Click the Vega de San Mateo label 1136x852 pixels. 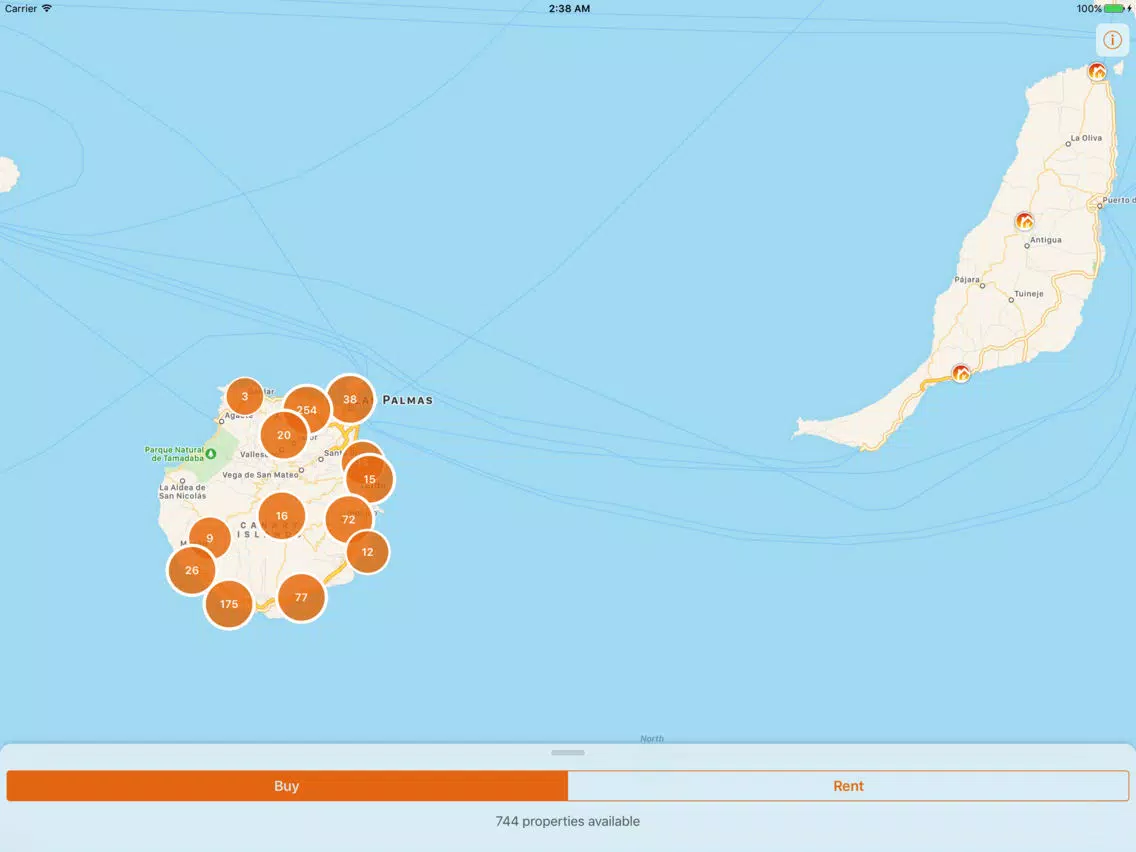tap(260, 475)
